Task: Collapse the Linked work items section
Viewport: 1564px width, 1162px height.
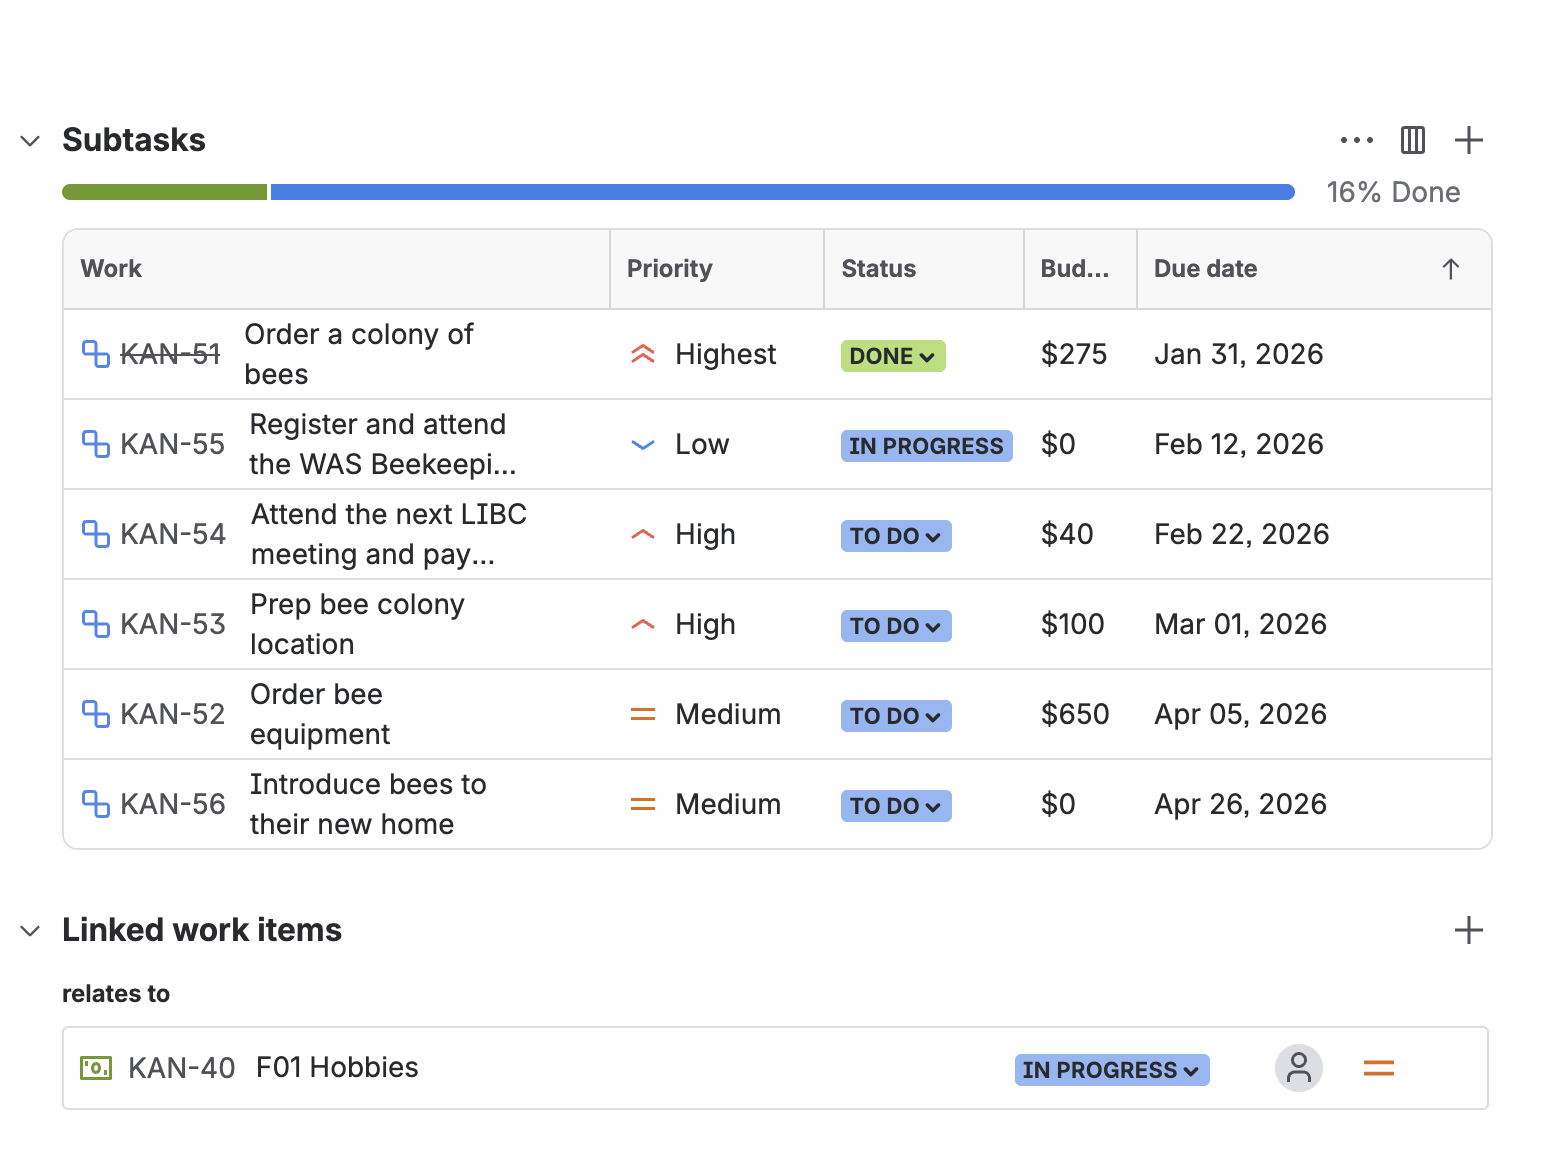Action: point(29,930)
